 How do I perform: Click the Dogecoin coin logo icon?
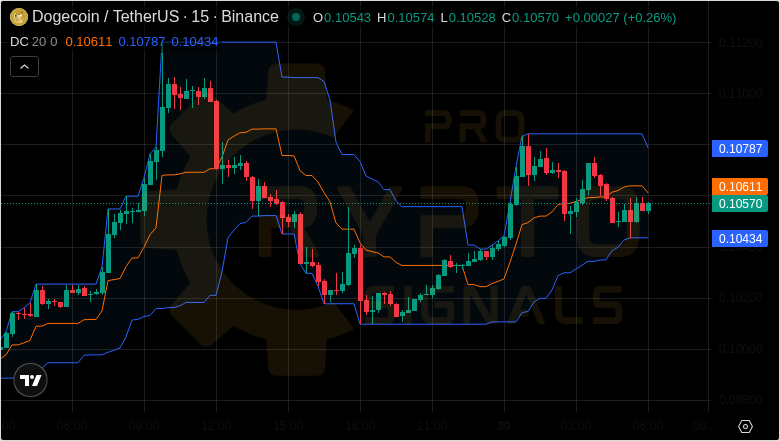pyautogui.click(x=19, y=17)
